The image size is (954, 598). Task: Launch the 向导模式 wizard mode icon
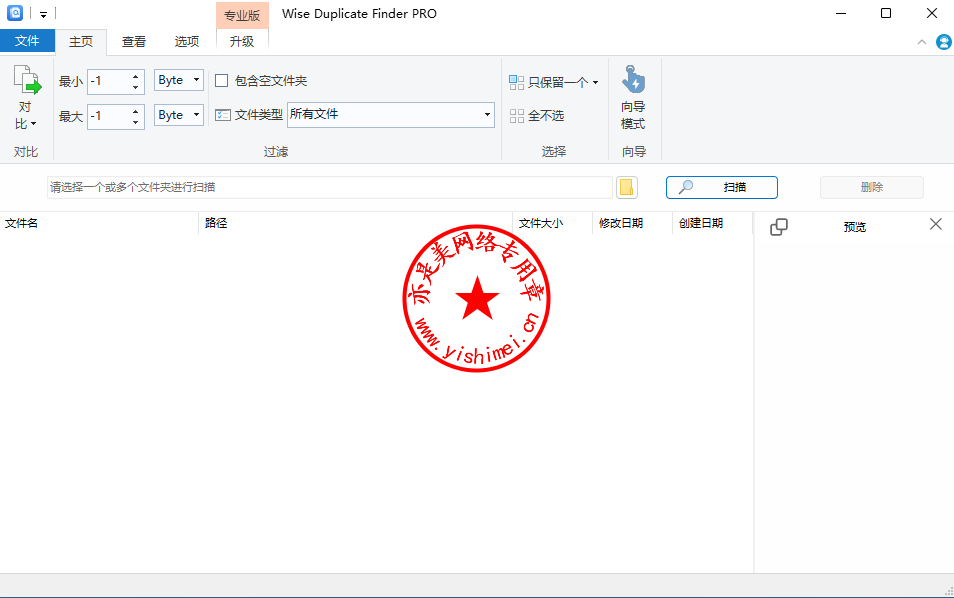click(x=633, y=80)
